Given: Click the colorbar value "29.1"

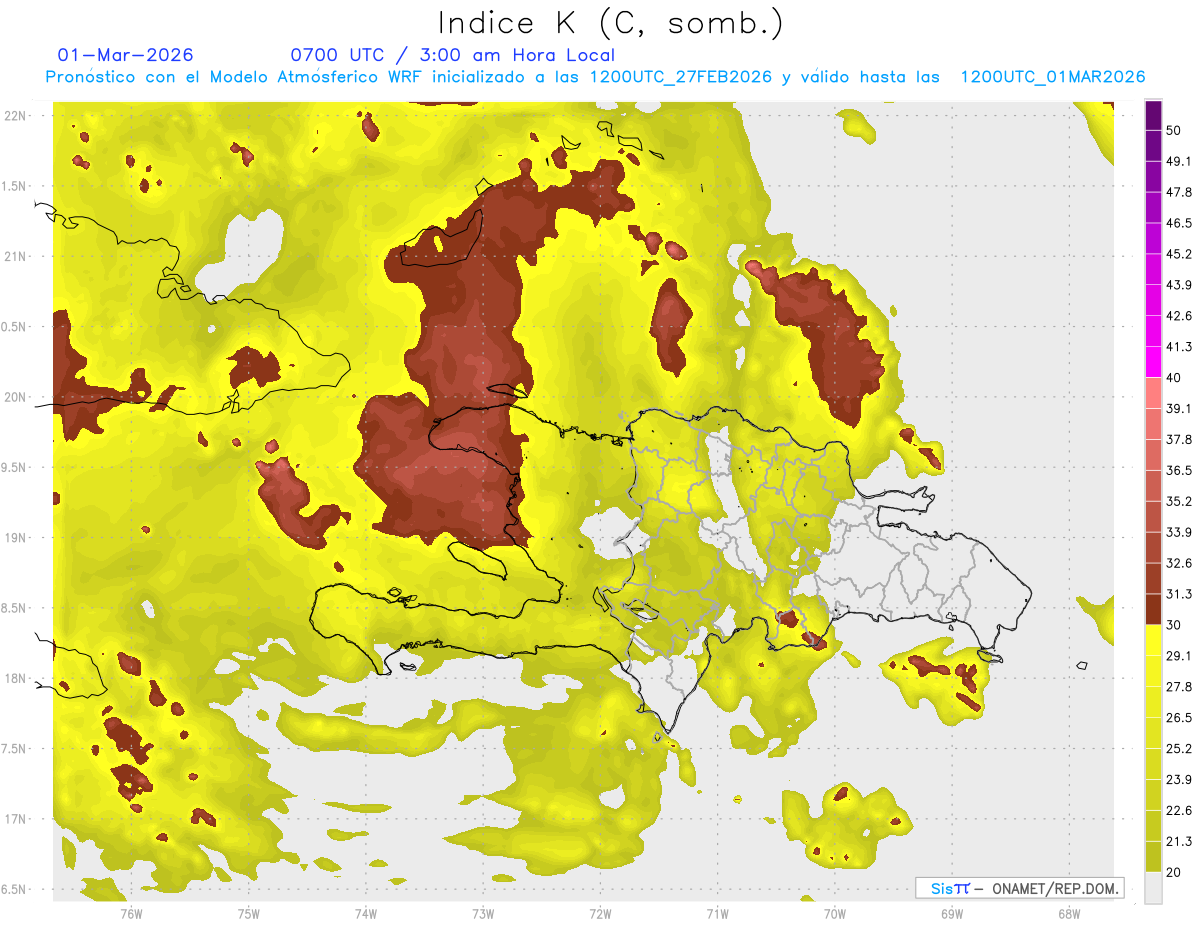Looking at the screenshot, I should pyautogui.click(x=1179, y=656).
